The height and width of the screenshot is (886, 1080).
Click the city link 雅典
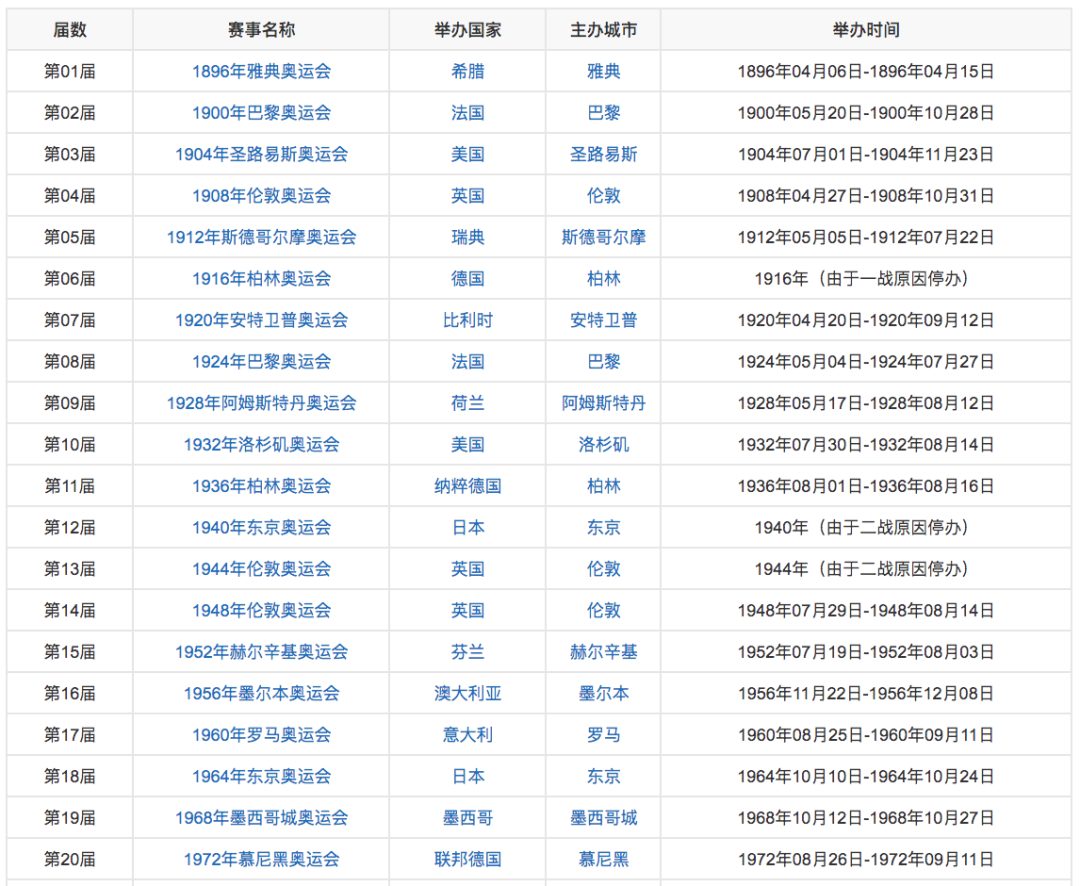(603, 71)
